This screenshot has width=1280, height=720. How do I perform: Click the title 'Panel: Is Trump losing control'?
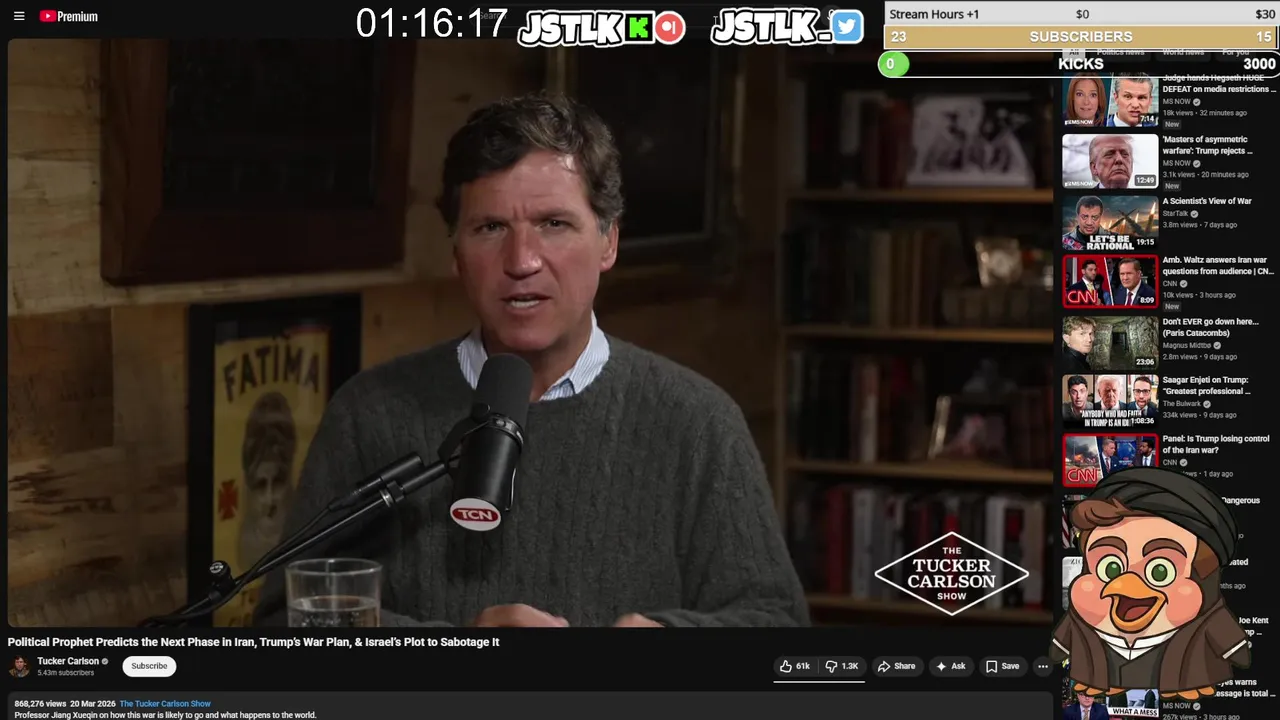tap(1216, 444)
